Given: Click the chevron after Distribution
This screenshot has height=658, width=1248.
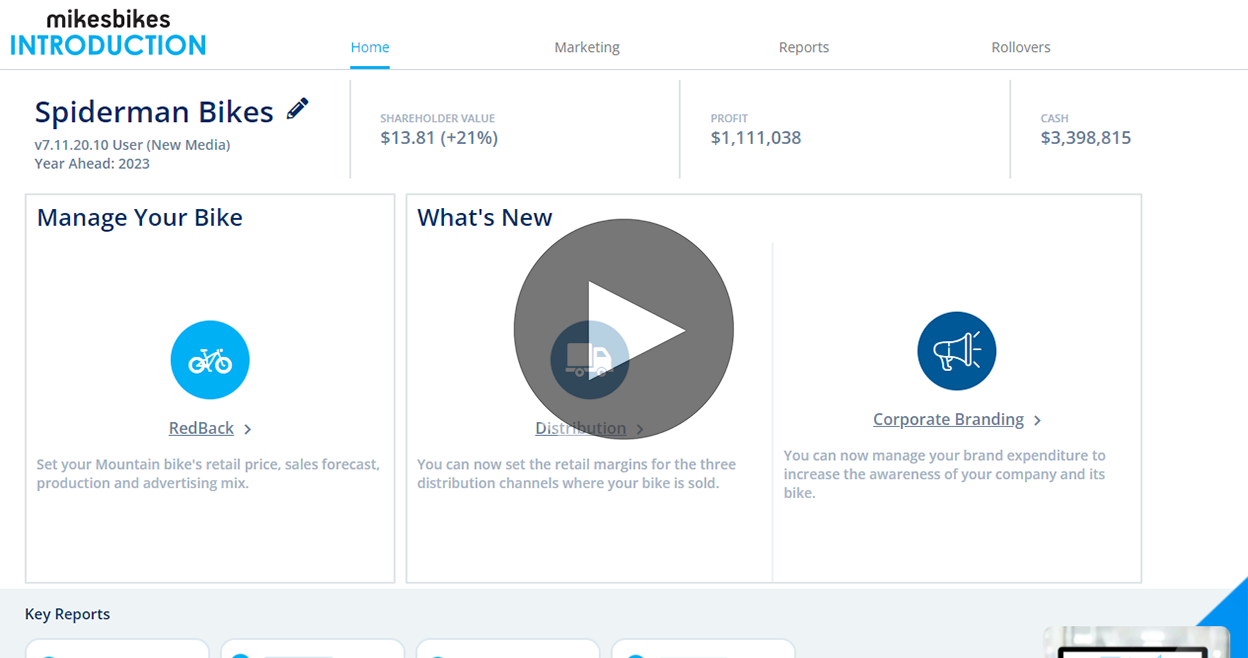Looking at the screenshot, I should (x=640, y=429).
